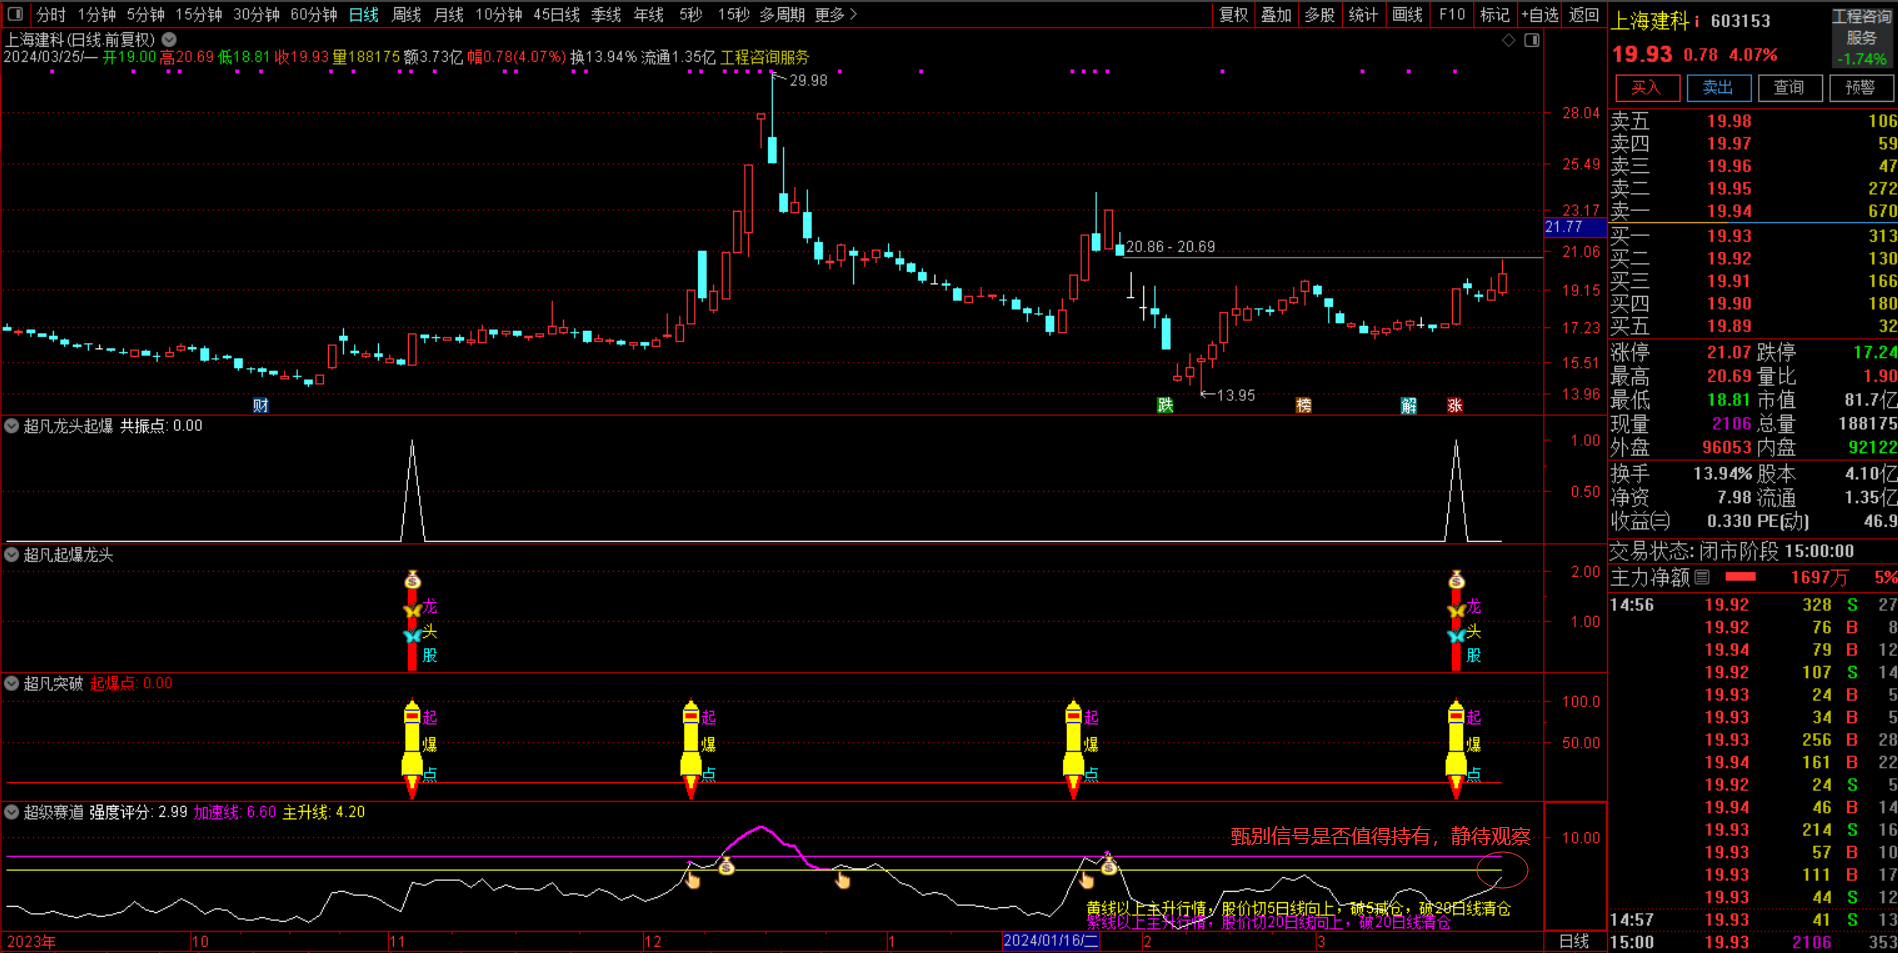This screenshot has width=1898, height=953.
Task: Expand 超凡突破 indicator dropdown
Action: pyautogui.click(x=12, y=684)
